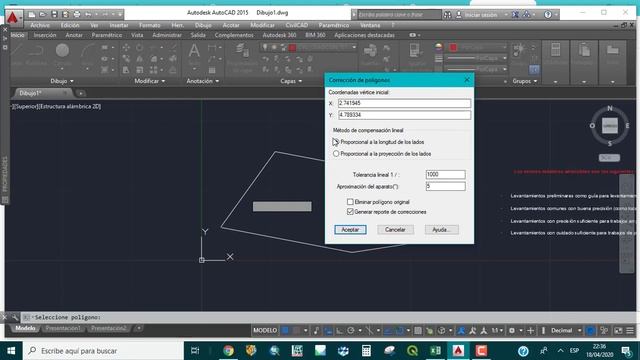Image resolution: width=640 pixels, height=360 pixels.
Task: Click the Windows search box Escribe aquí
Action: 104,351
